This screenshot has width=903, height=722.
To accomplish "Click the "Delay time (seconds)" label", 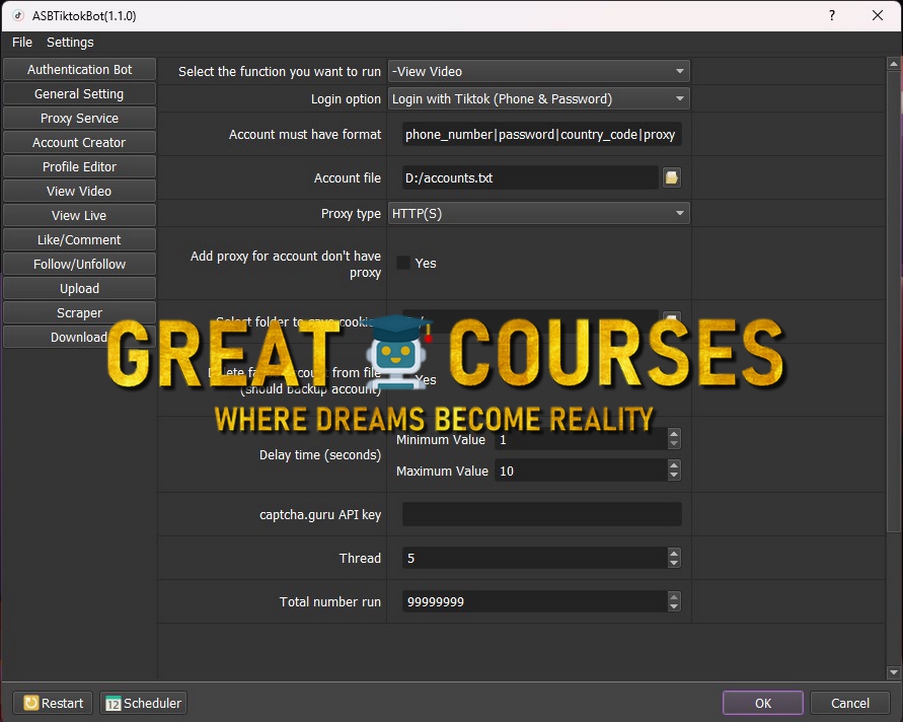I will 320,455.
